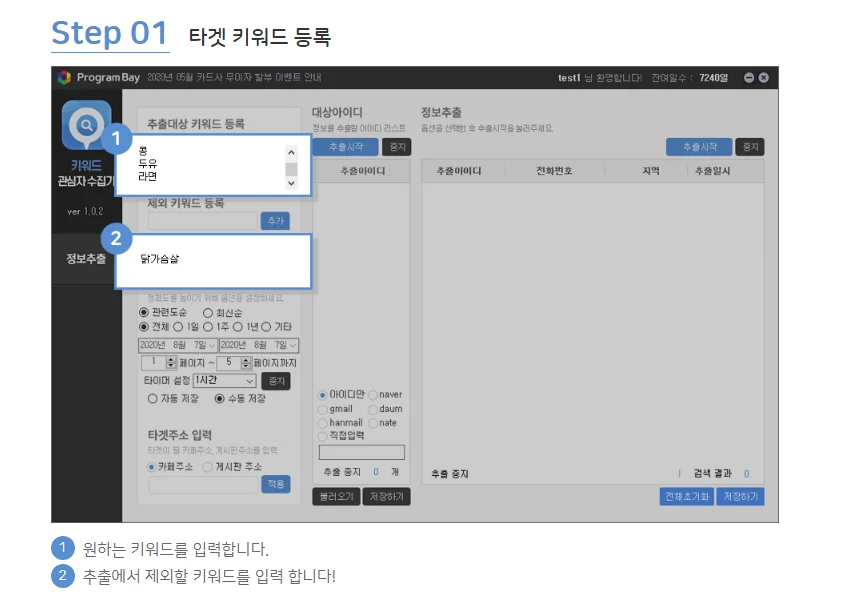
Task: Click 추출시작 in 대상아이디 panel
Action: click(x=345, y=147)
